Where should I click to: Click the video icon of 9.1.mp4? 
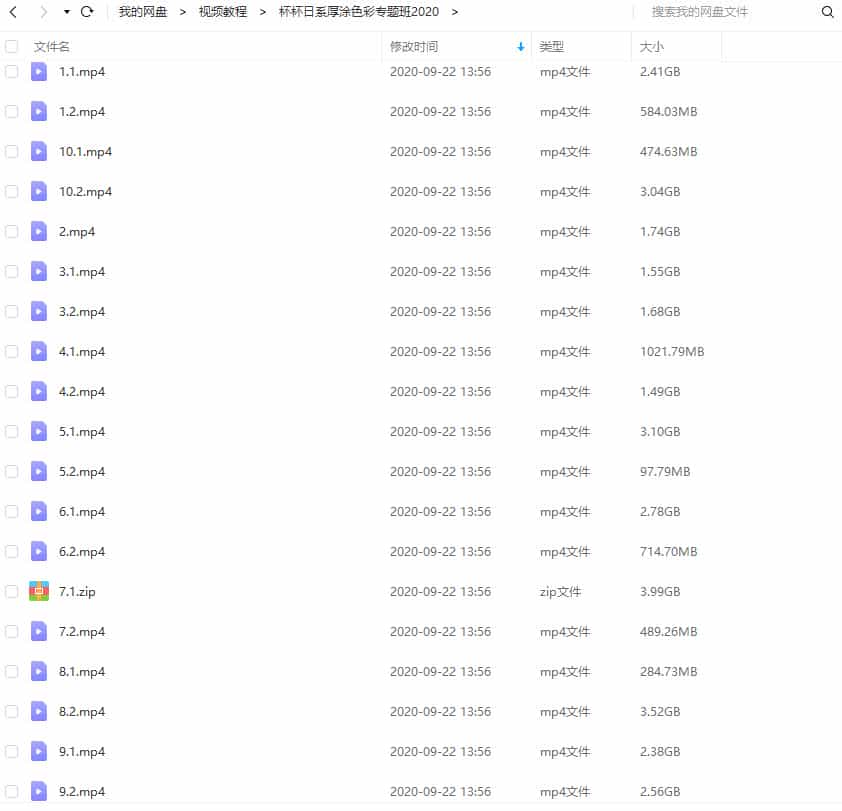pyautogui.click(x=39, y=751)
